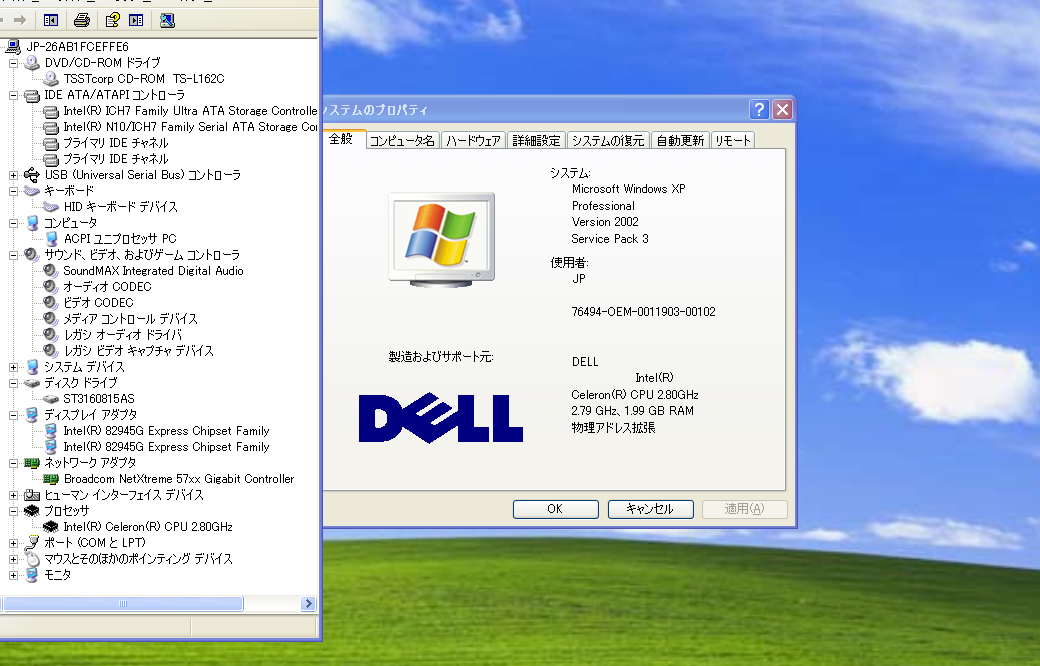Select the SoundMAX Integrated Digital Audio icon
1040x666 pixels.
[x=51, y=271]
